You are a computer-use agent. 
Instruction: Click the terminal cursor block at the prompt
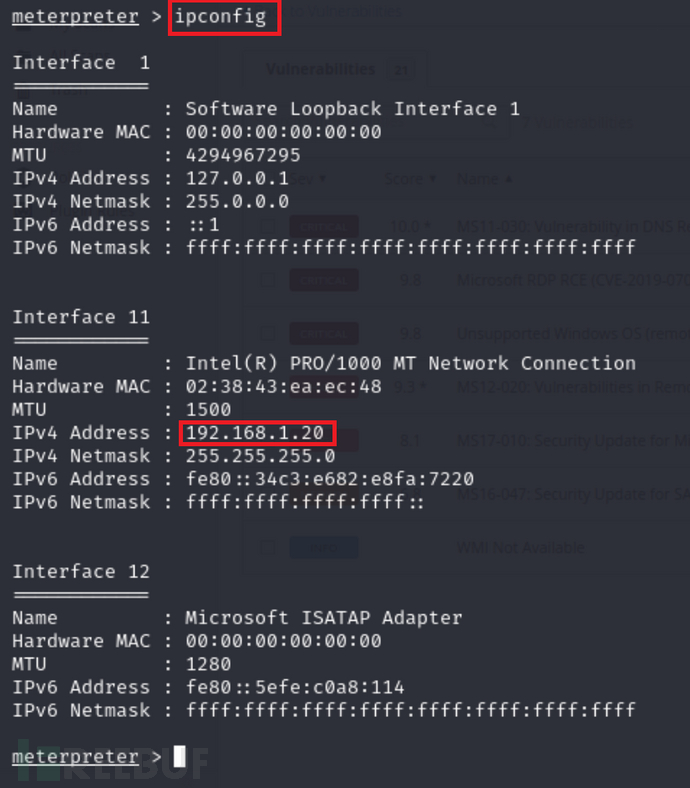pos(179,757)
